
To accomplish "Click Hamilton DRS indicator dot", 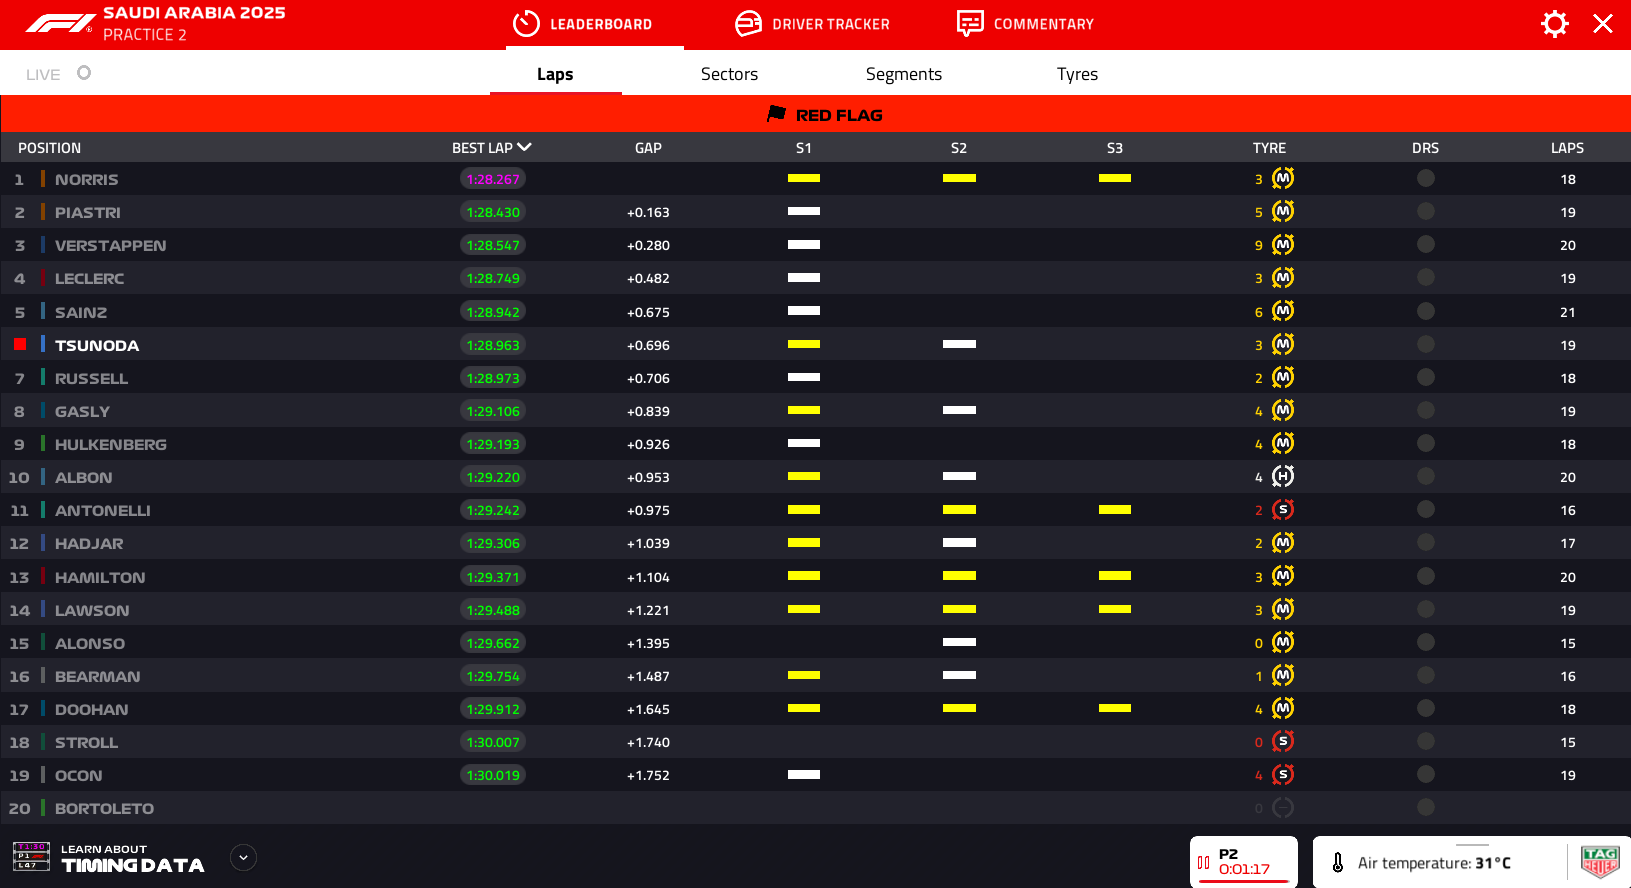I will point(1426,576).
